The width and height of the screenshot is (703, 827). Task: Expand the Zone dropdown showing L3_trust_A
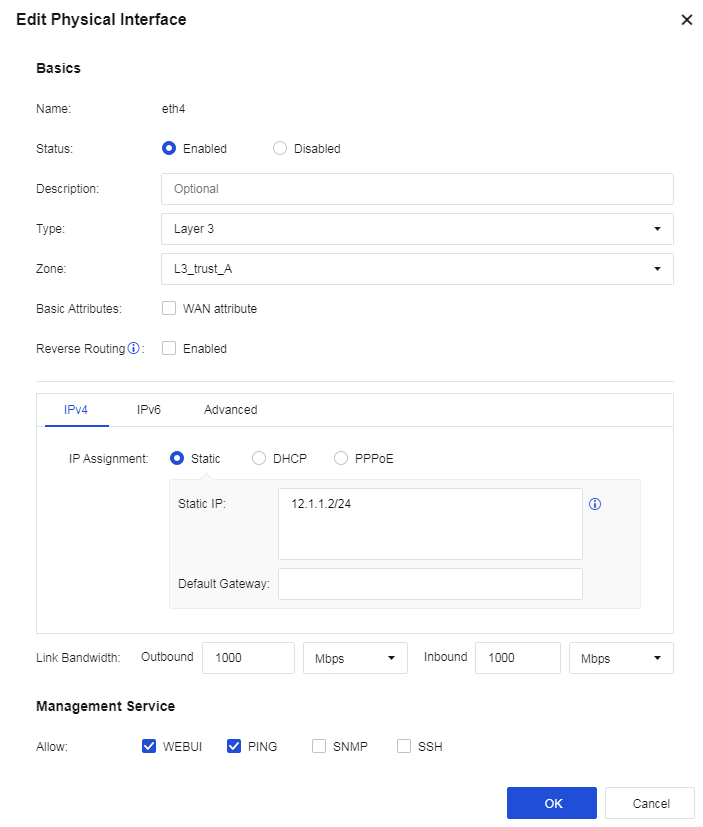pyautogui.click(x=416, y=269)
